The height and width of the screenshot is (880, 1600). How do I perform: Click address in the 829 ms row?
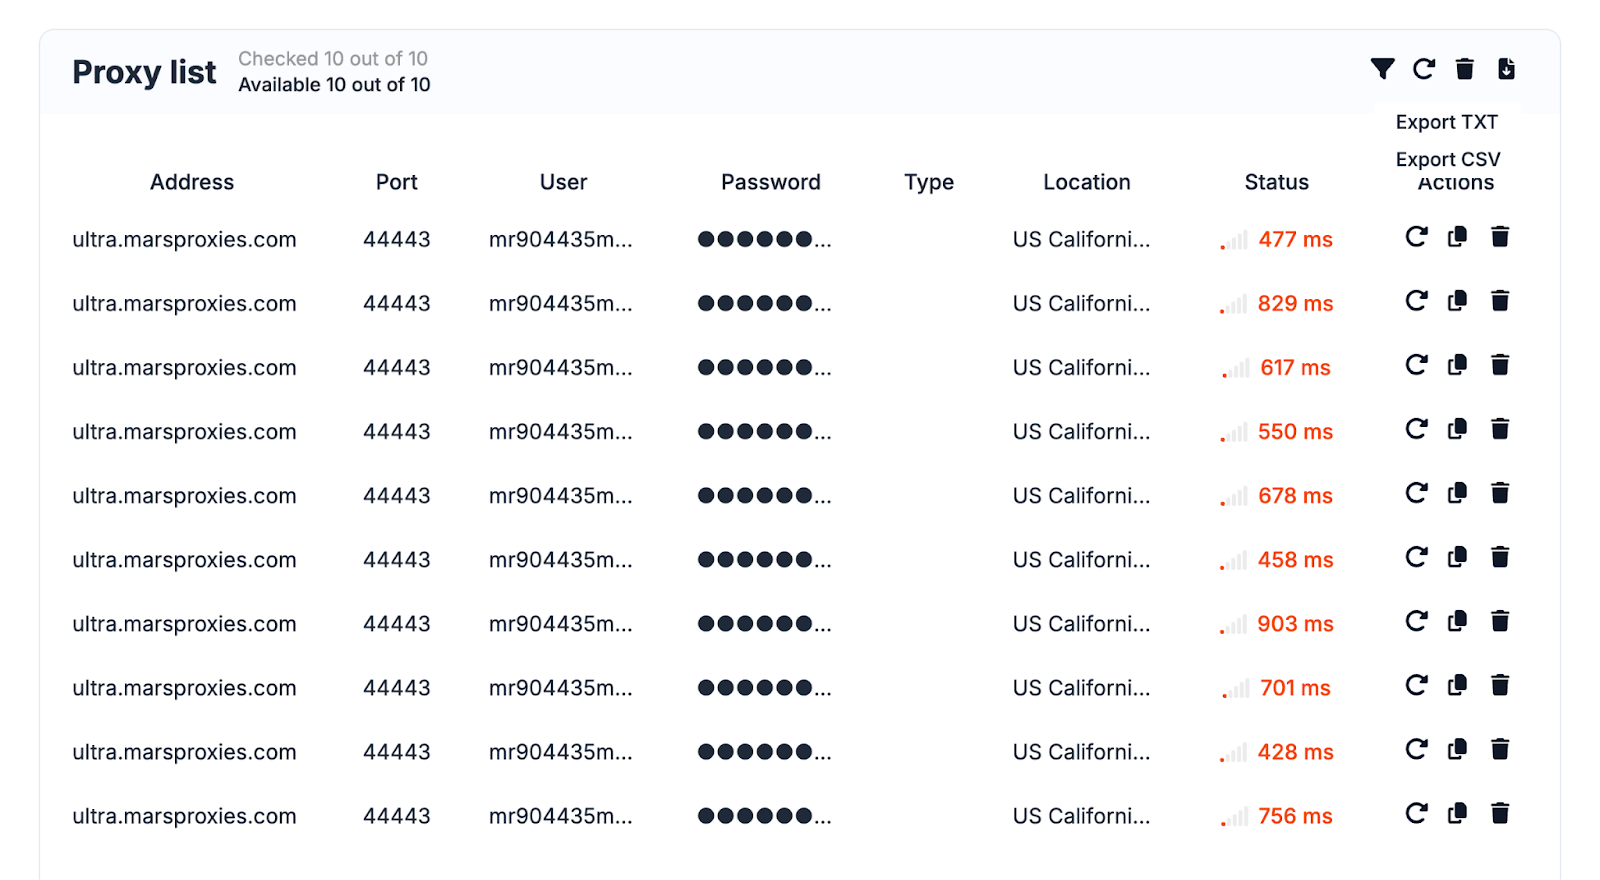pos(184,304)
